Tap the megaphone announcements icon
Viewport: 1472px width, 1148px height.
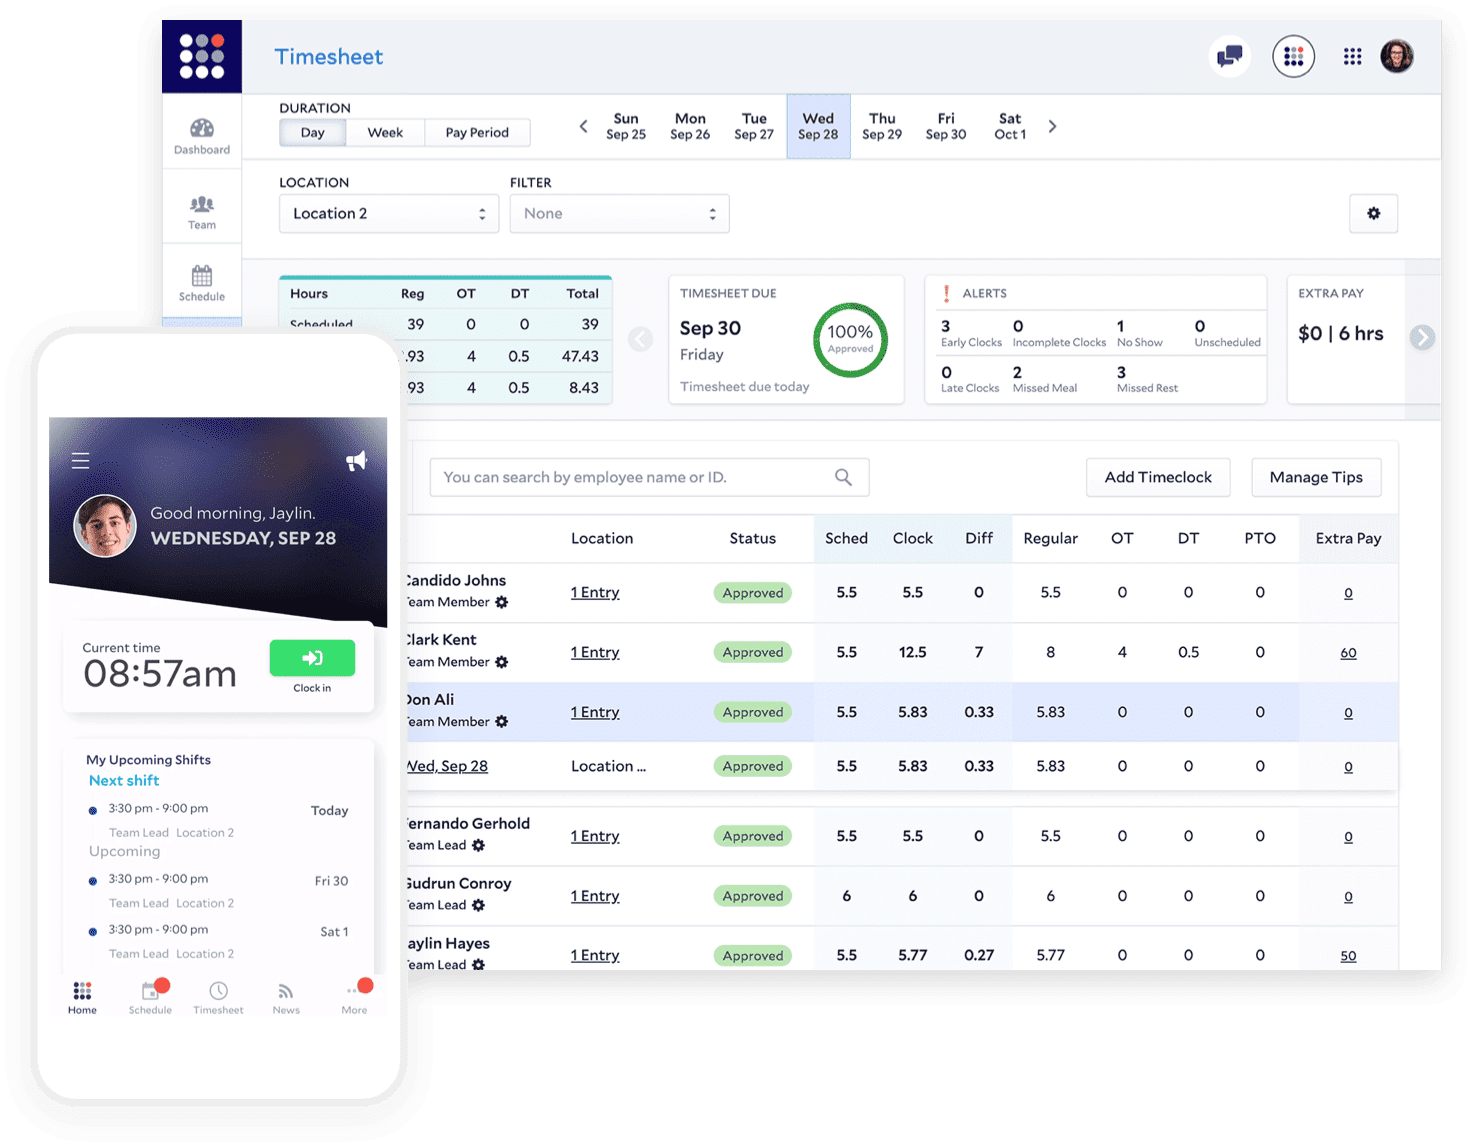[x=356, y=460]
